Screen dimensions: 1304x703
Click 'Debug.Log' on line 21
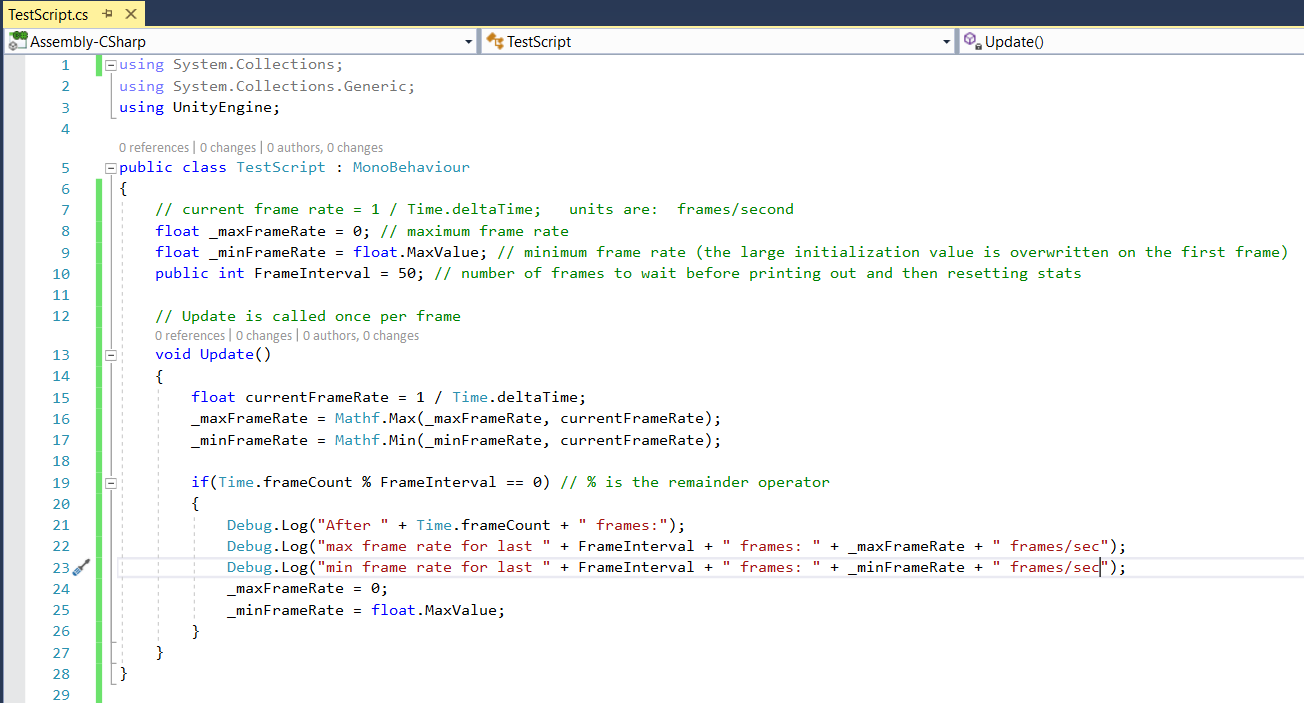[267, 525]
